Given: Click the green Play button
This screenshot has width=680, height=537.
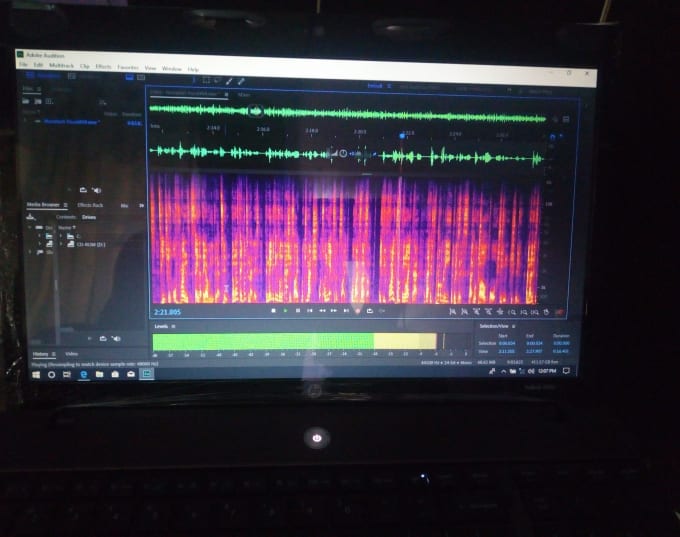Looking at the screenshot, I should [x=285, y=311].
